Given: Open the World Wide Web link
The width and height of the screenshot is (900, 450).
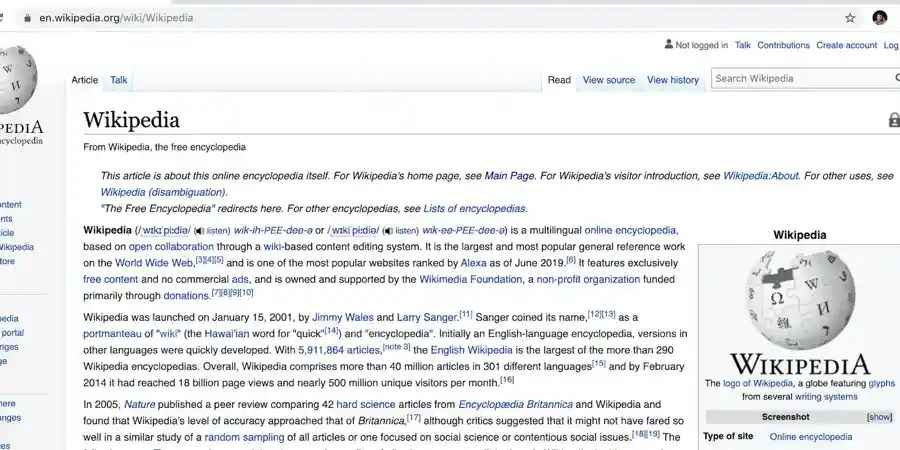Looking at the screenshot, I should coord(154,263).
